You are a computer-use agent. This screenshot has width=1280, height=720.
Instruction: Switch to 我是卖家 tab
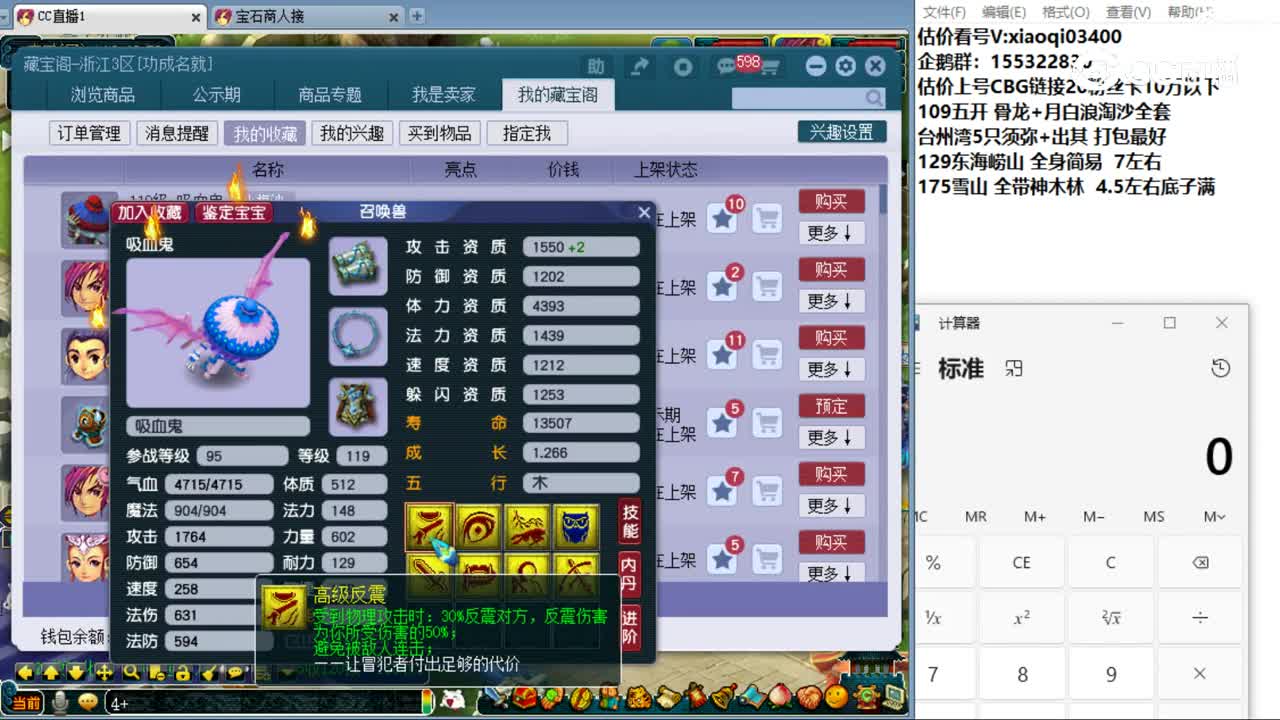(x=444, y=95)
